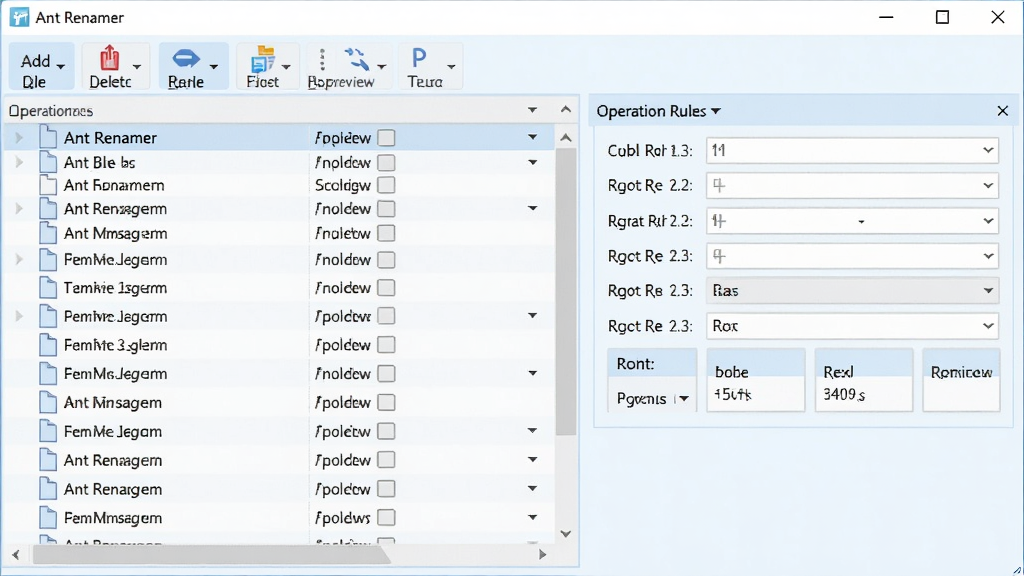Tick the checkbox in FemMmsagem row
The image size is (1024, 576).
pyautogui.click(x=386, y=518)
